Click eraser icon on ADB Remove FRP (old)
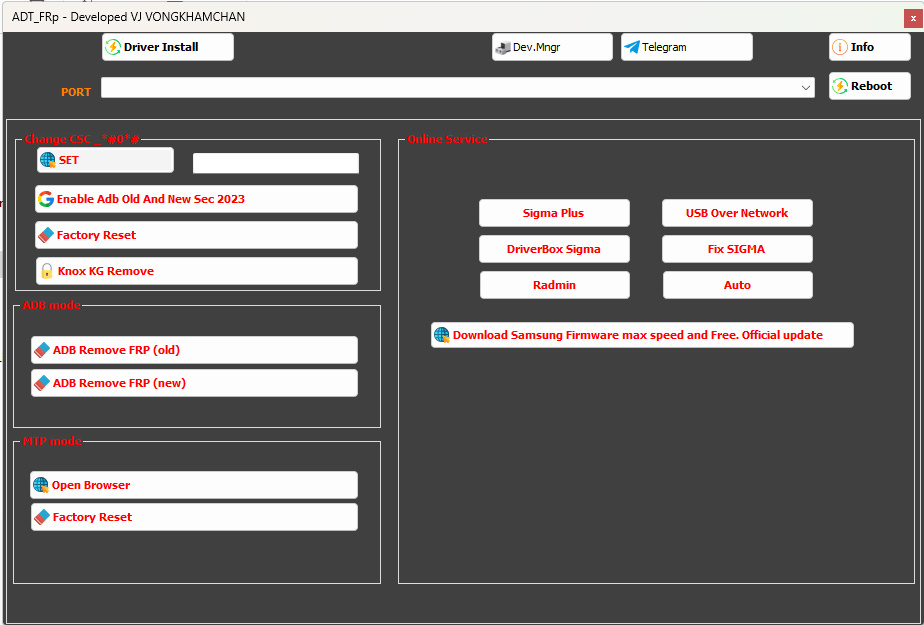 42,350
